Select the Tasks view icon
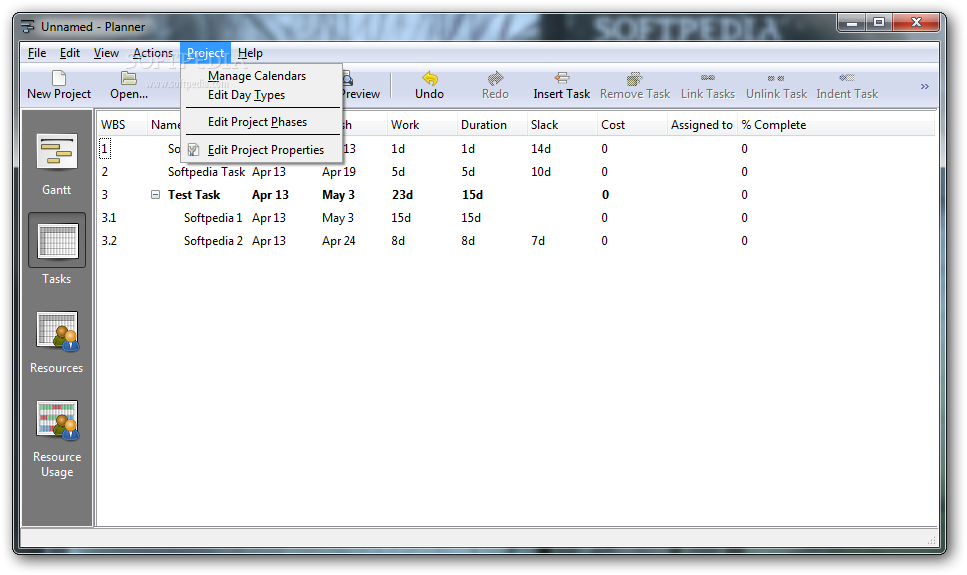 coord(57,241)
